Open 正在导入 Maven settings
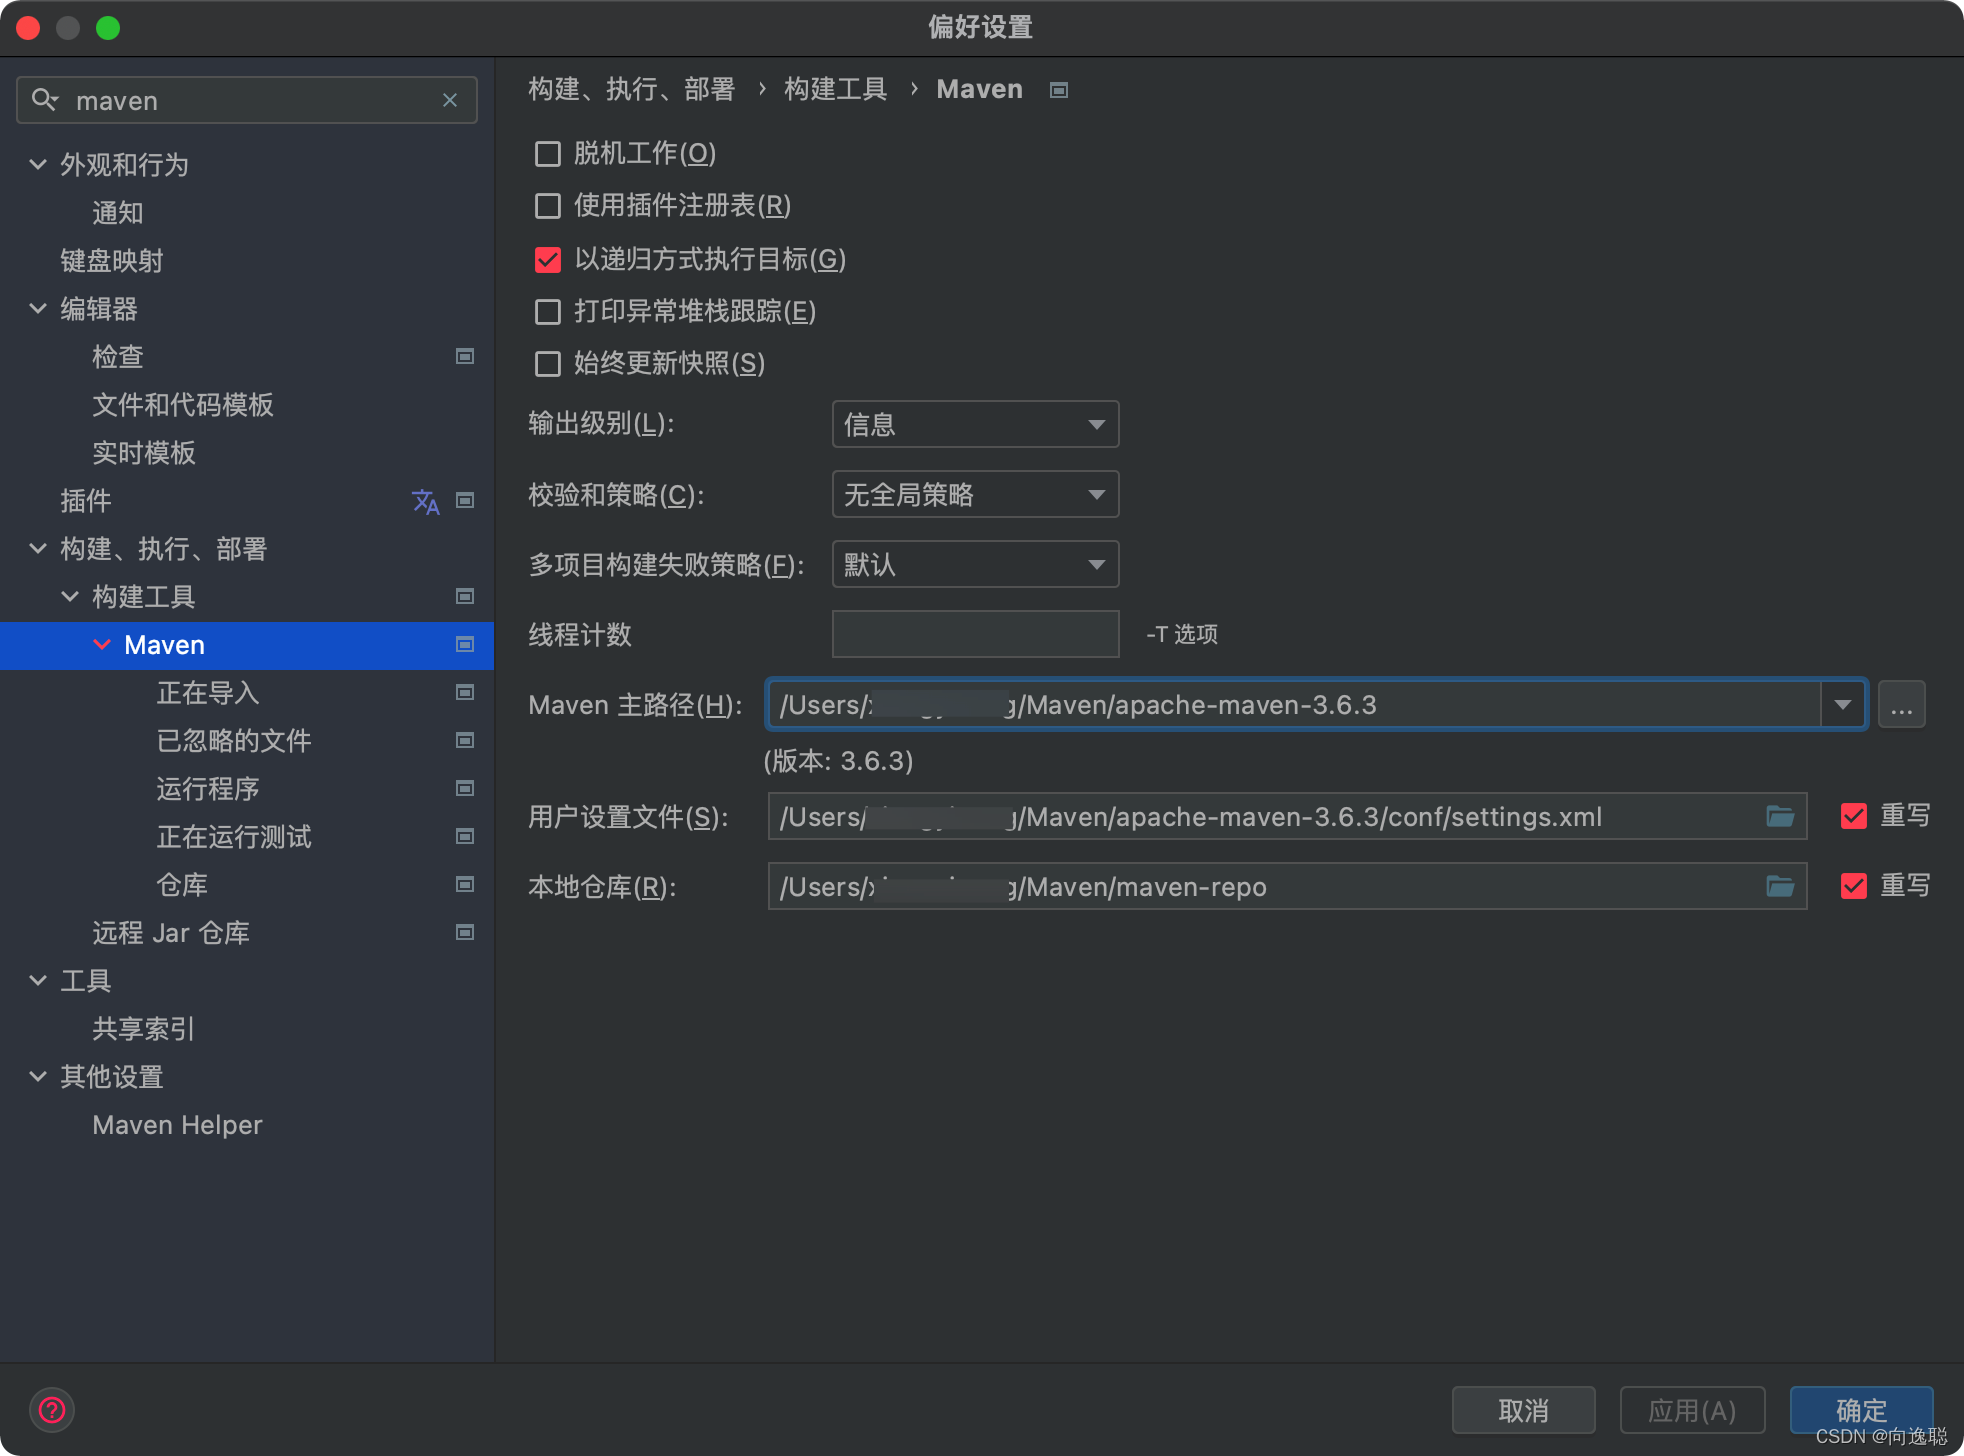 [208, 692]
